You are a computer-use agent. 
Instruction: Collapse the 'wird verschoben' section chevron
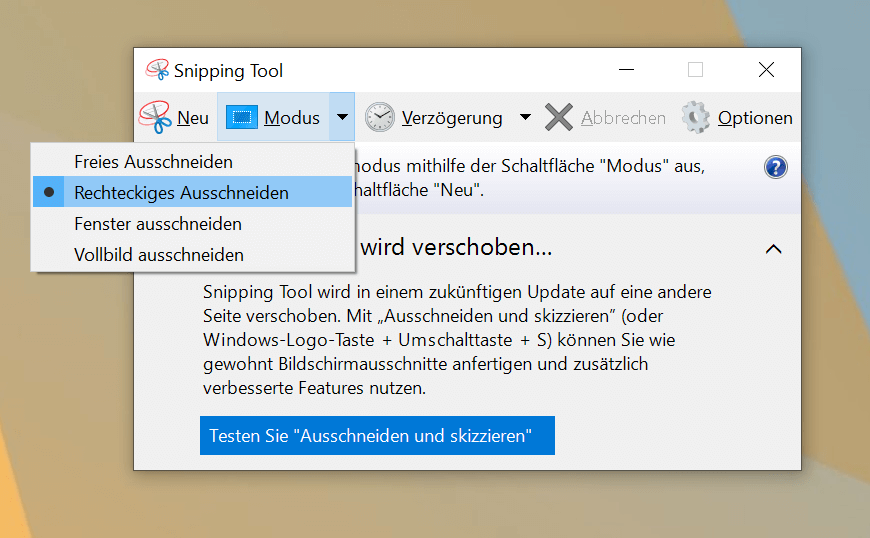[x=773, y=249]
